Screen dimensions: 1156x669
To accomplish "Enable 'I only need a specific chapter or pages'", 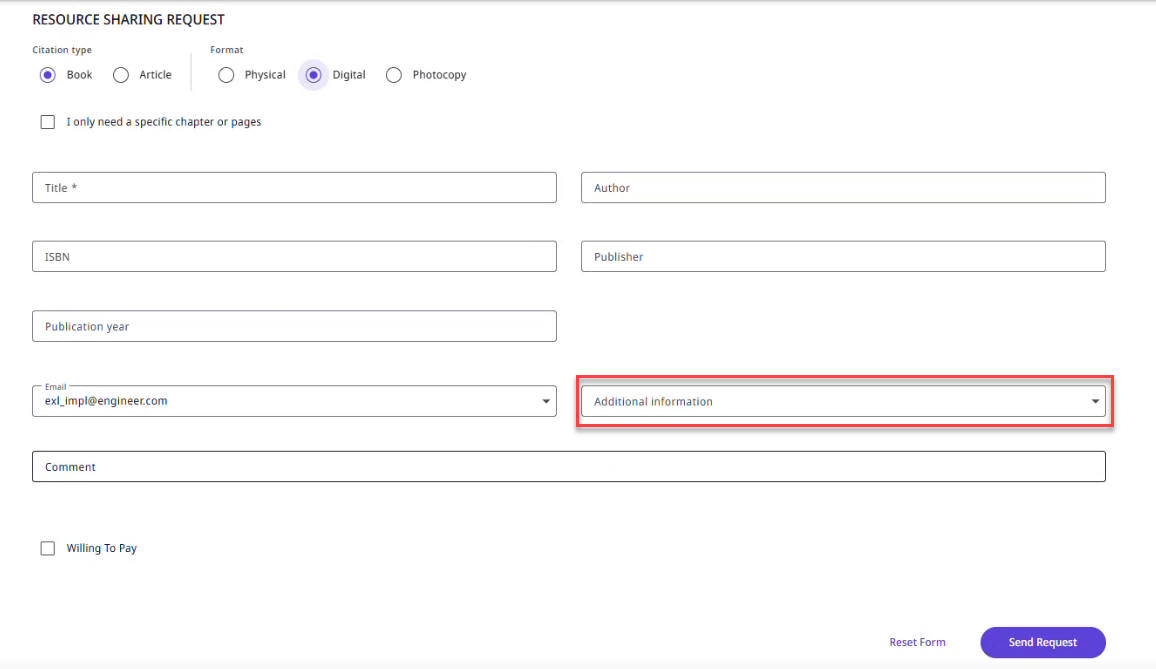I will point(47,122).
